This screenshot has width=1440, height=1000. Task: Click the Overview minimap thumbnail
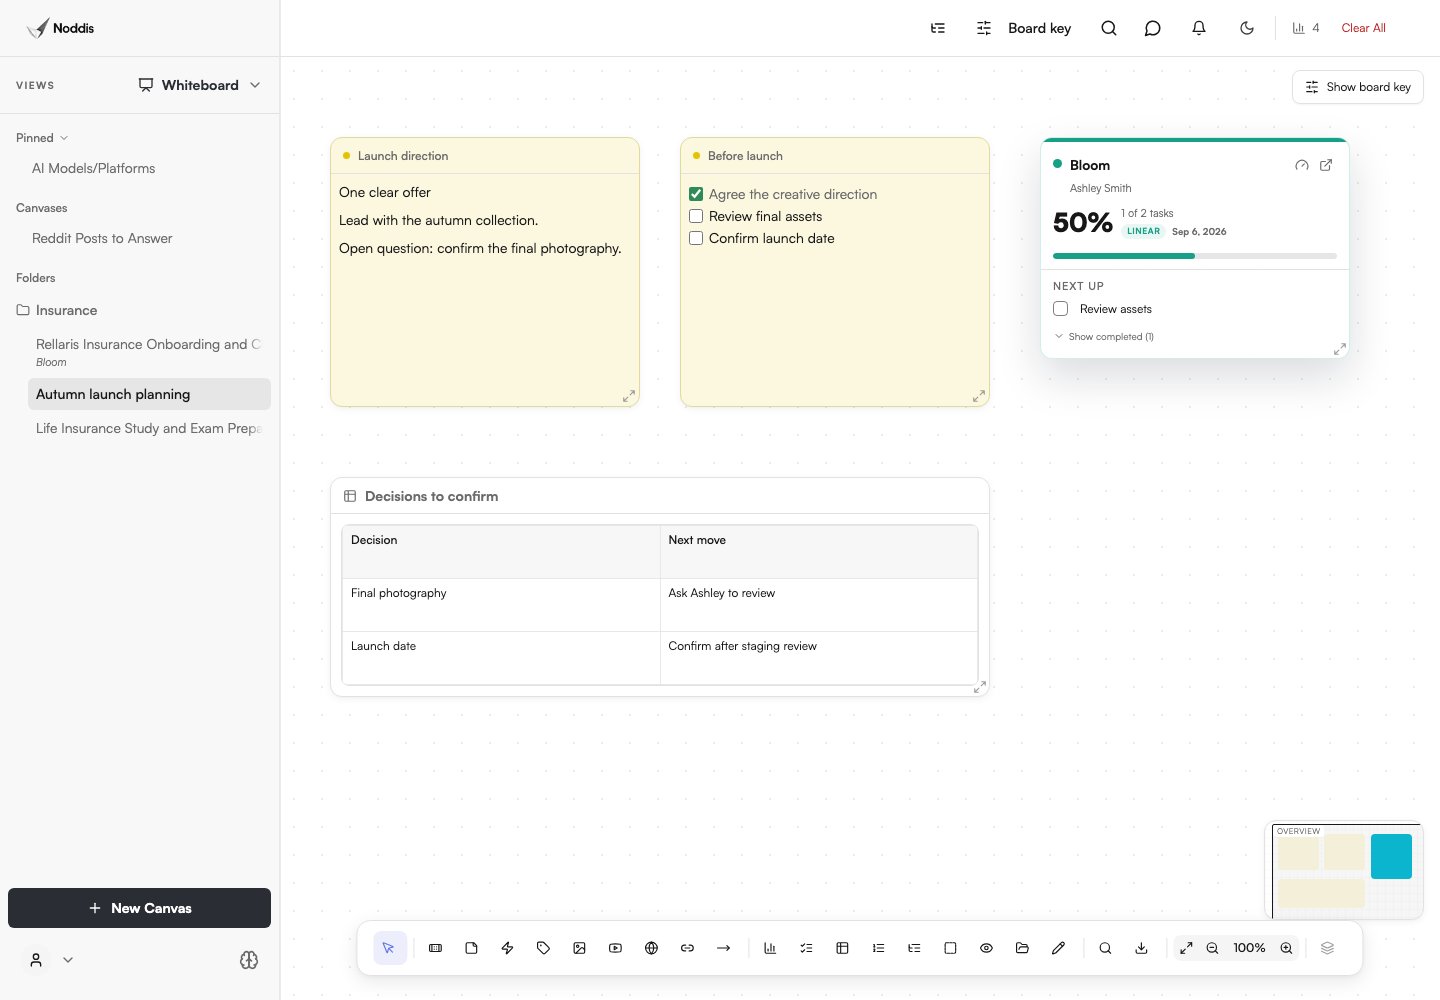[x=1346, y=871]
